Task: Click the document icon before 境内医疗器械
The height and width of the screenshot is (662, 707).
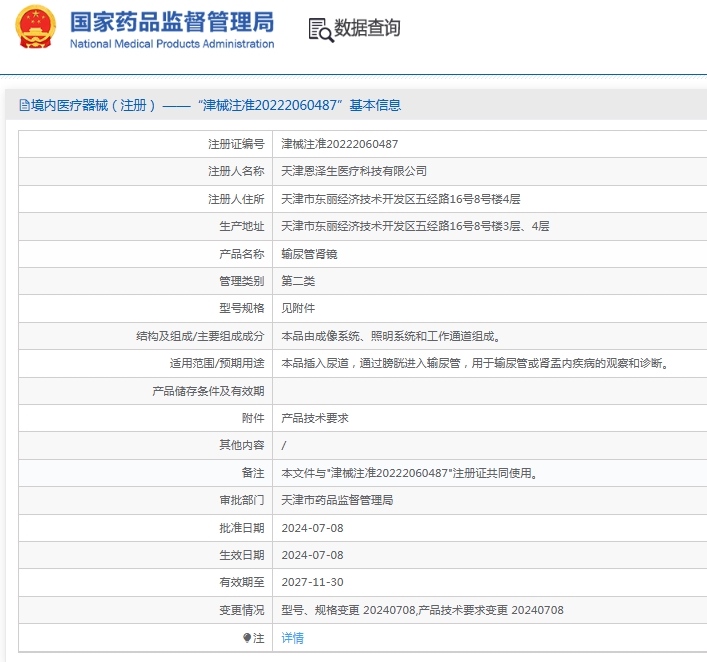Action: [24, 106]
